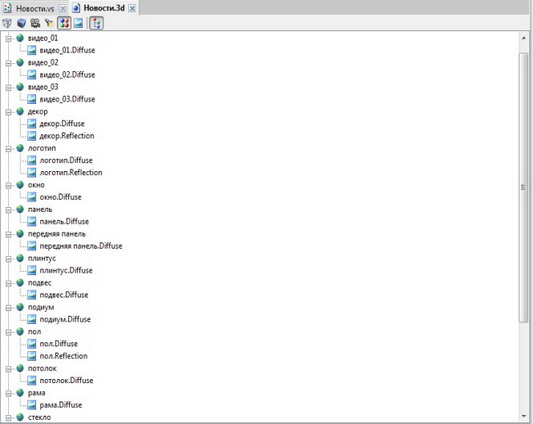Select the окно.Diffuse texture item

[61, 197]
